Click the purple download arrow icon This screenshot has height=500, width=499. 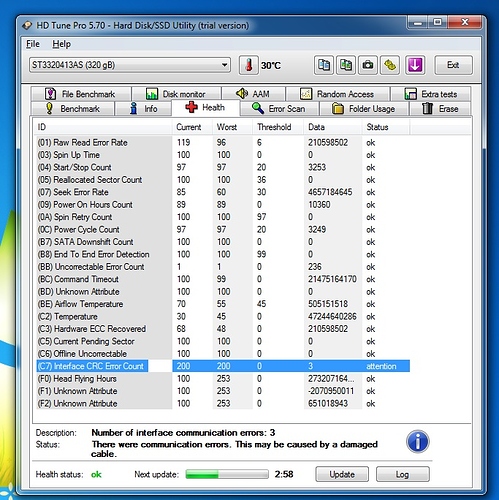click(x=415, y=65)
